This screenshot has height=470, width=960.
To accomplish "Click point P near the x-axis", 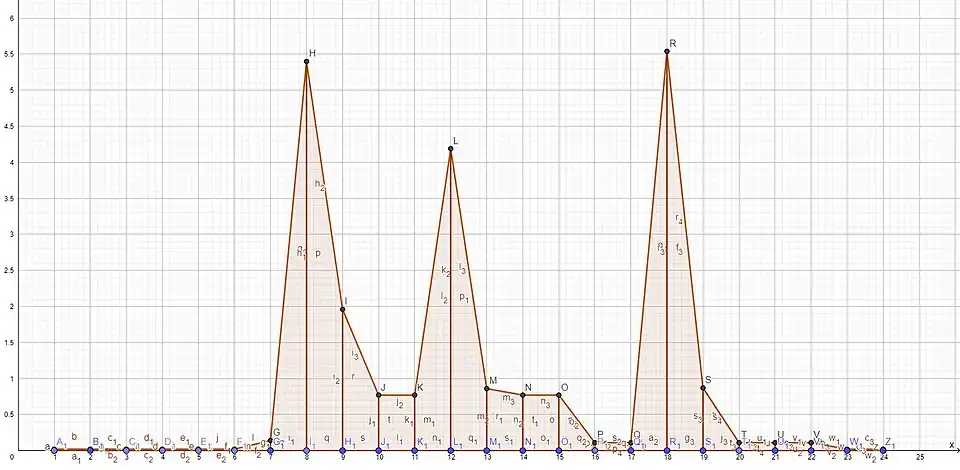I will point(595,443).
